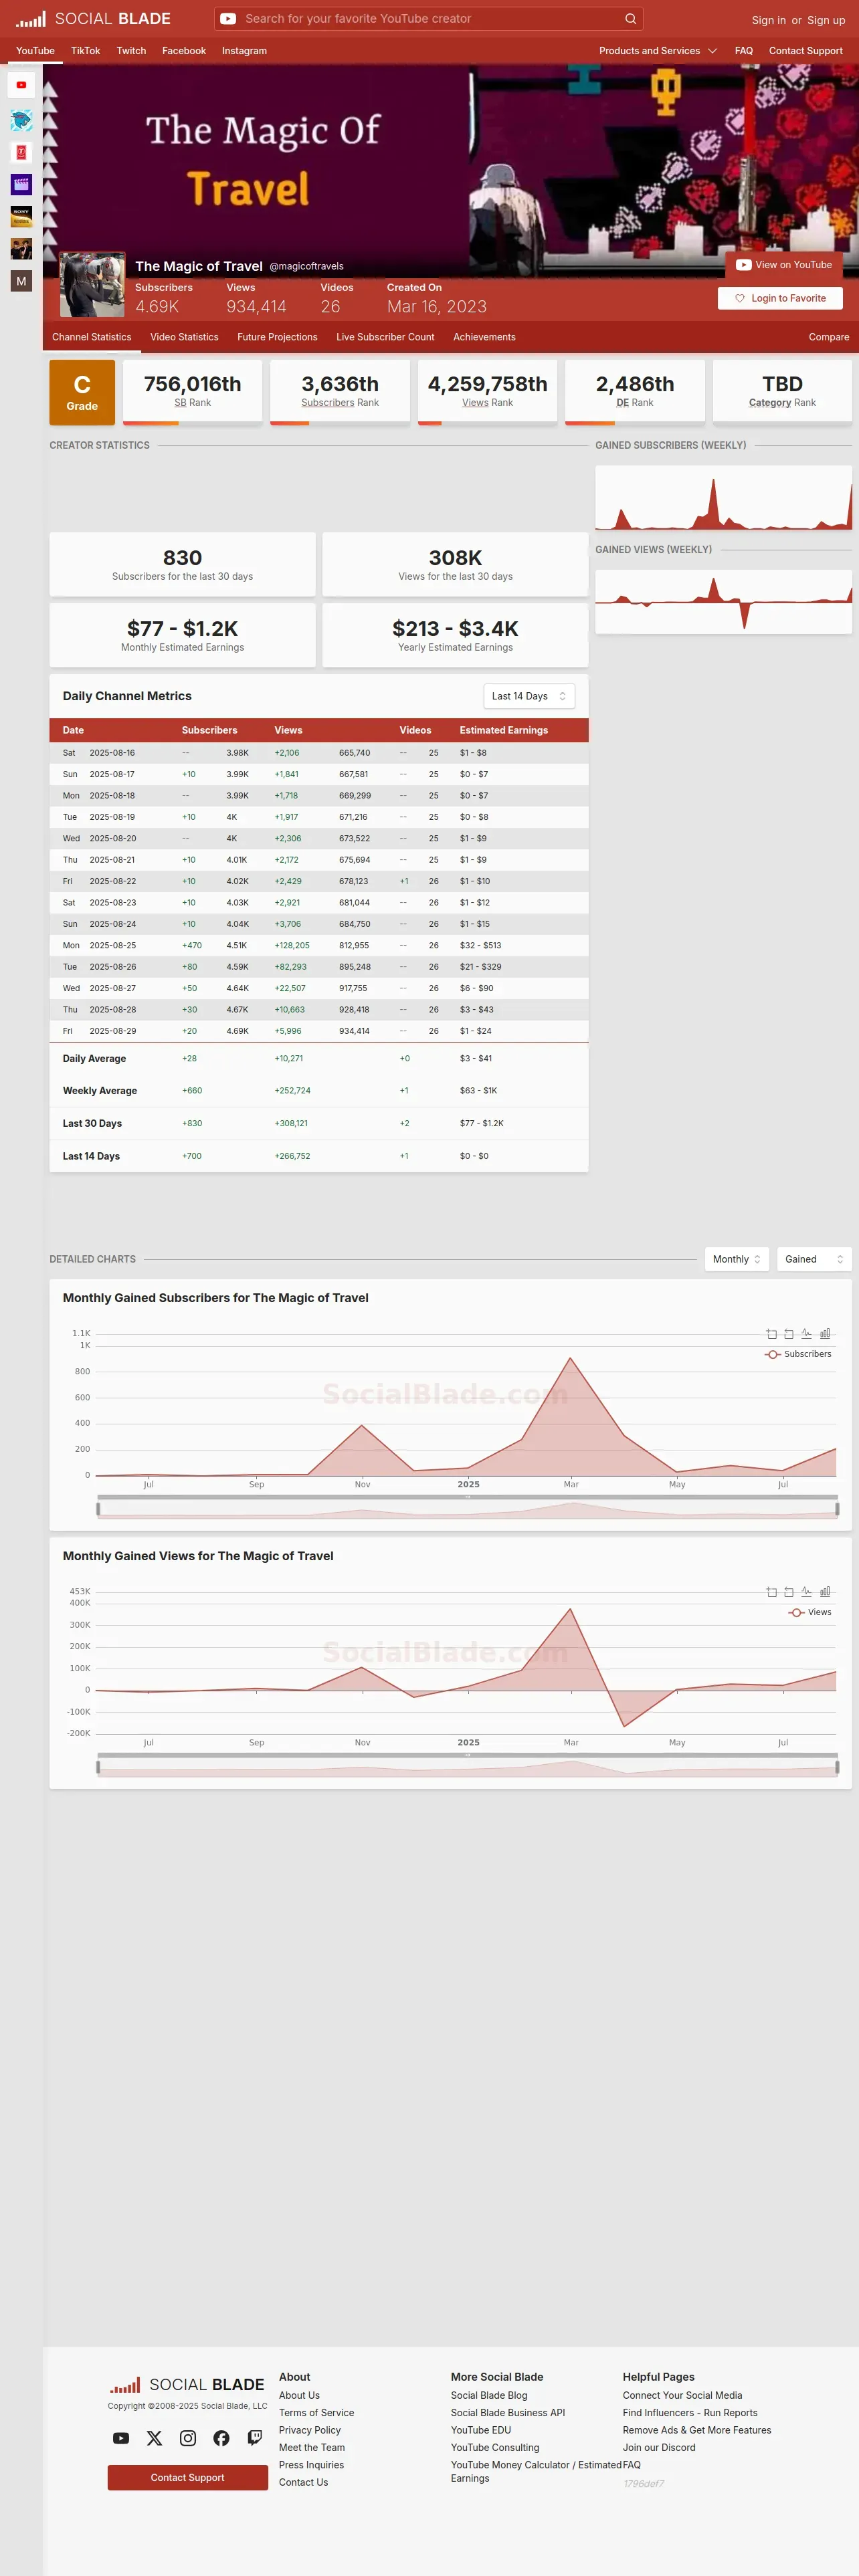Switch subscribers chart to line view icon
859x2576 pixels.
[x=807, y=1333]
